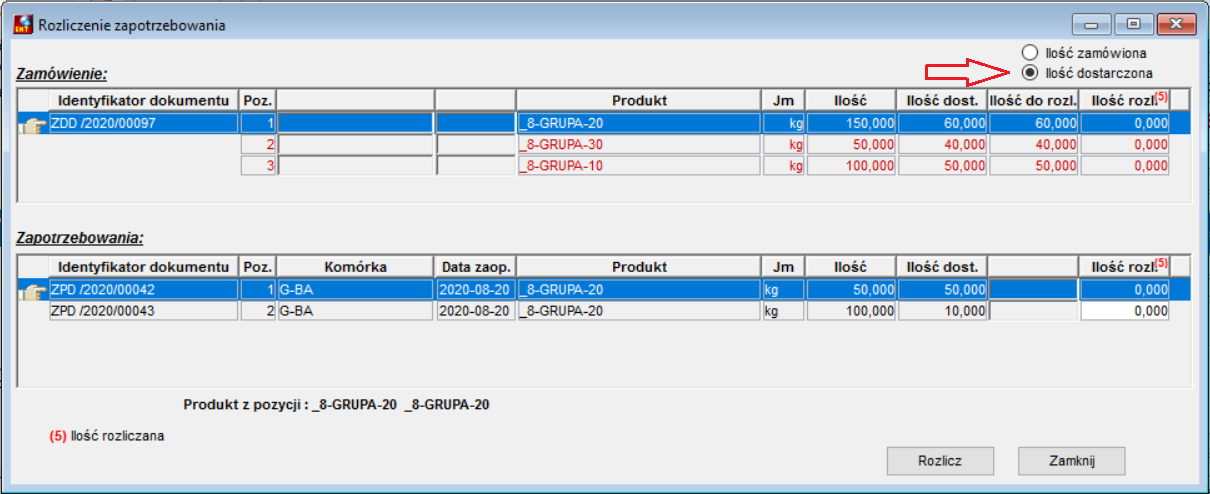
Task: Click the 'Zamówienie:' section label
Action: point(61,73)
